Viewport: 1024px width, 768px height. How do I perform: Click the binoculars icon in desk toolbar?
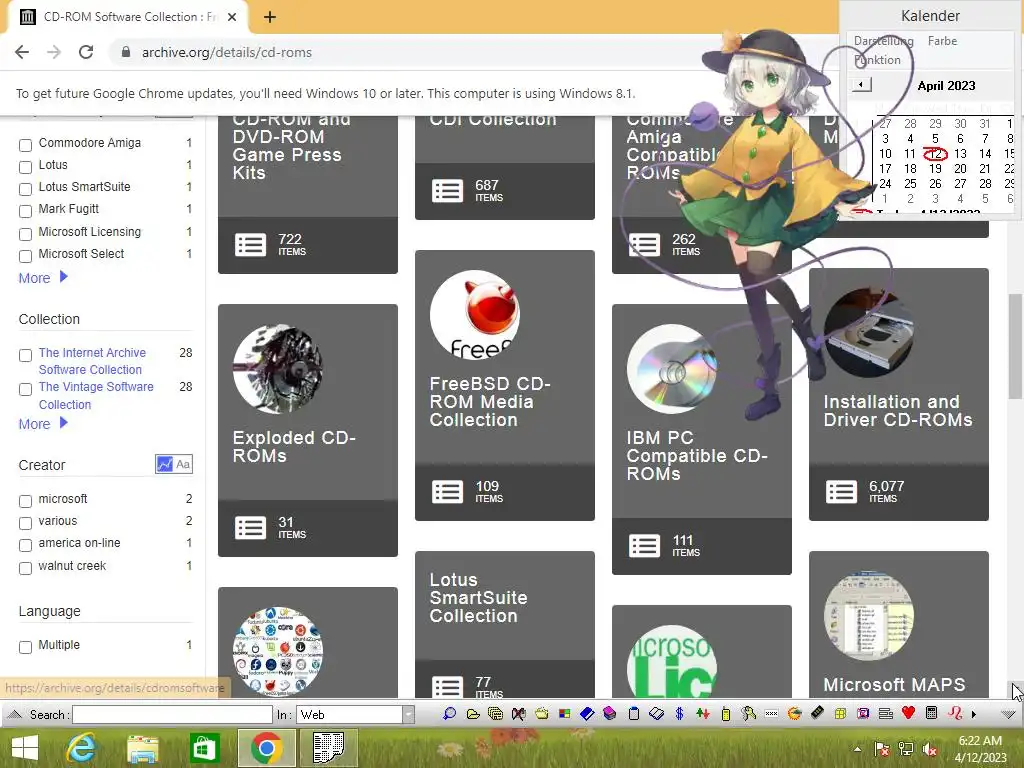pos(519,714)
